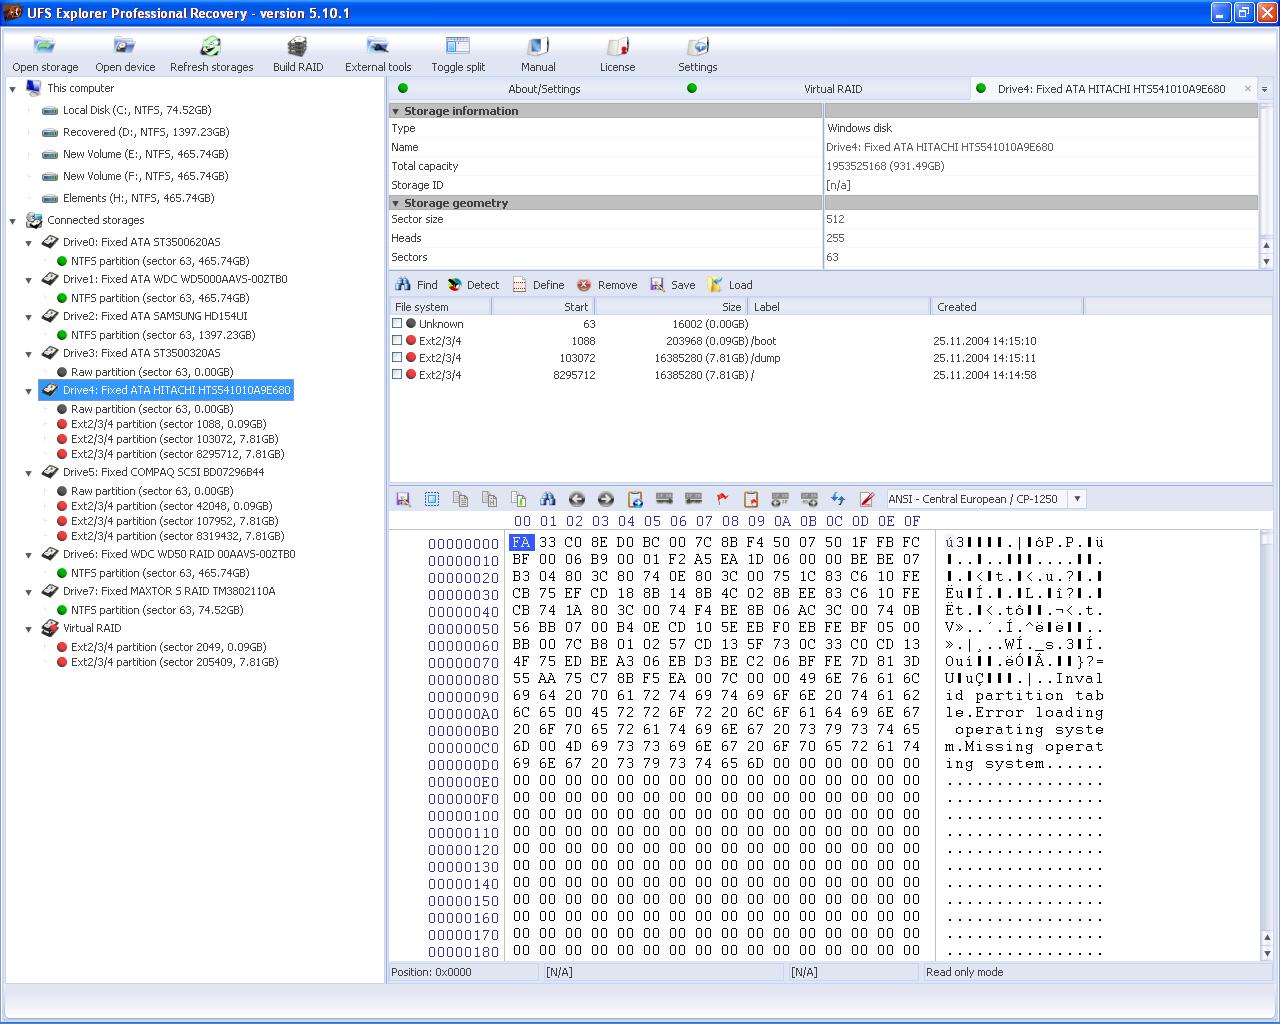Select Drive7 MAXTOR S RAID in tree
1280x1024 pixels.
169,591
